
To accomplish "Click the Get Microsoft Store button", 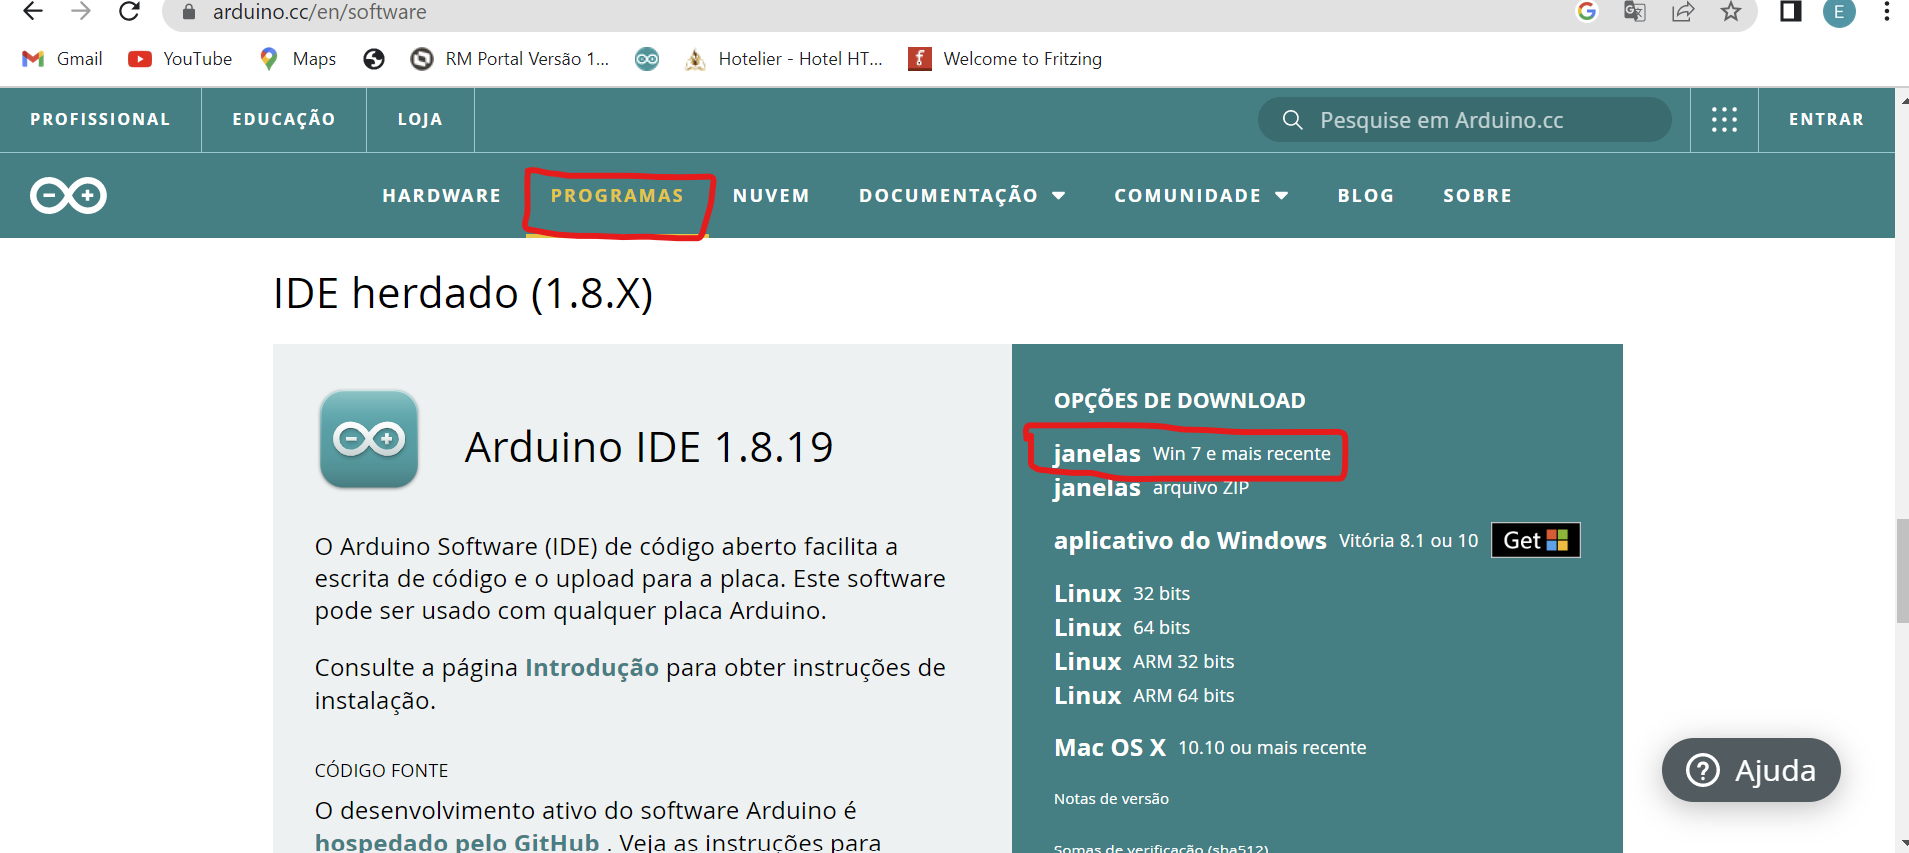I will pyautogui.click(x=1536, y=540).
